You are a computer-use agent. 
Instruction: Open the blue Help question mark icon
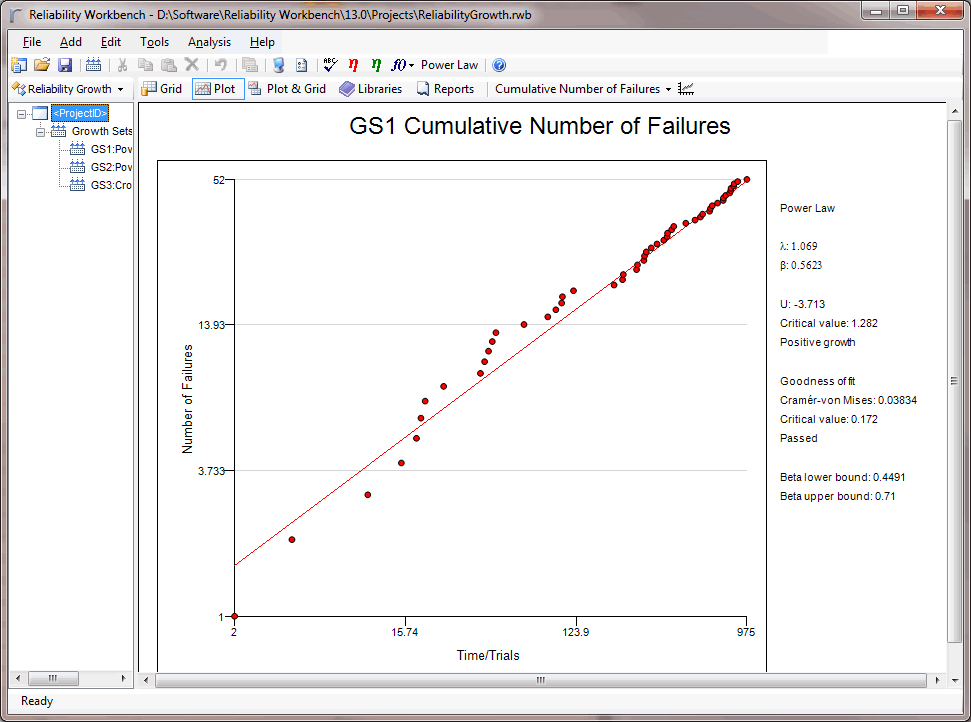(x=499, y=65)
